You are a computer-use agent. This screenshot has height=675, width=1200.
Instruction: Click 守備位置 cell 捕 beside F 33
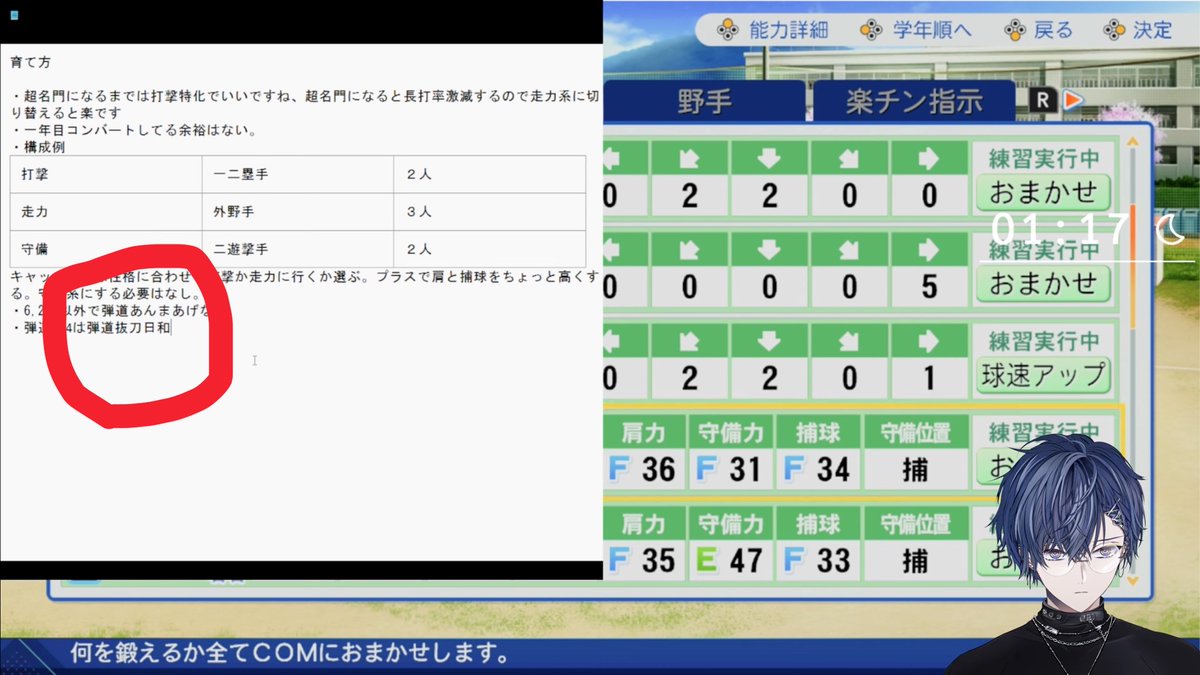(x=915, y=560)
